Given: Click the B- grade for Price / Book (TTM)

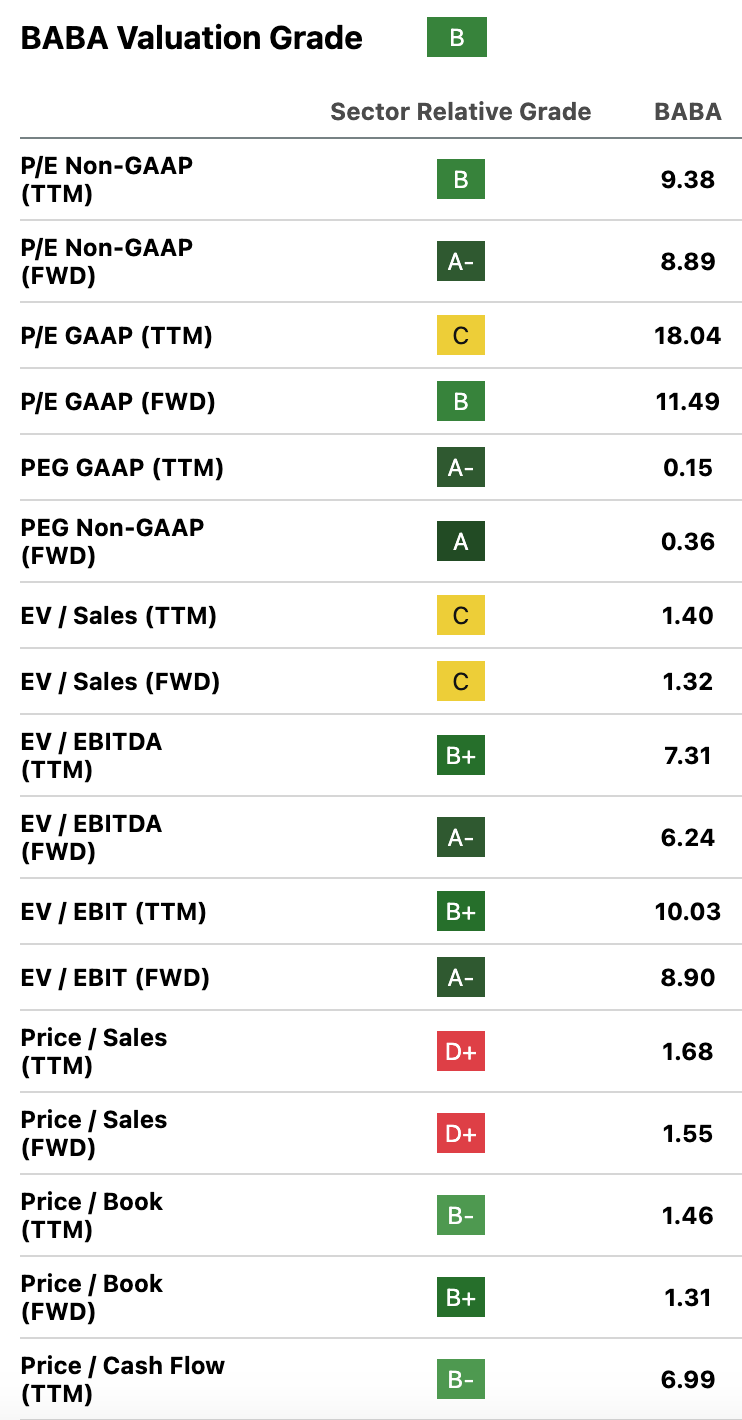Looking at the screenshot, I should (460, 1216).
